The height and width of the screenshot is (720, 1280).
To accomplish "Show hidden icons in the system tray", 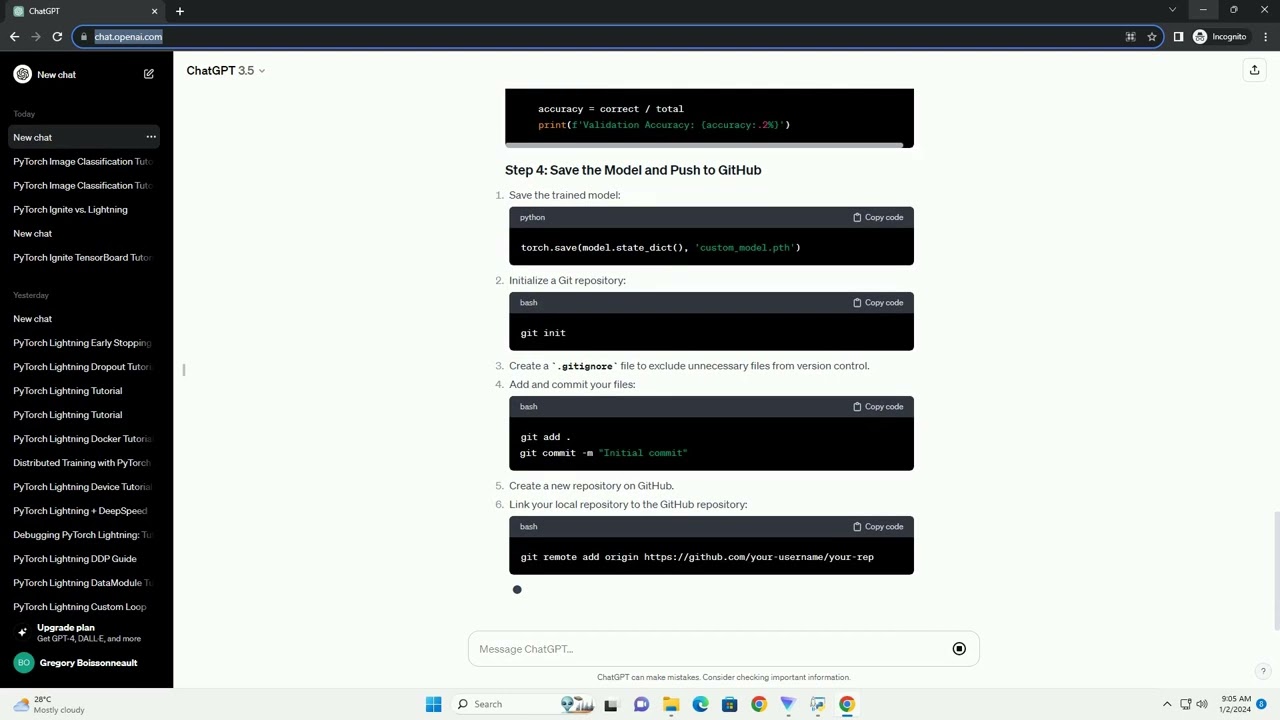I will tap(1166, 704).
